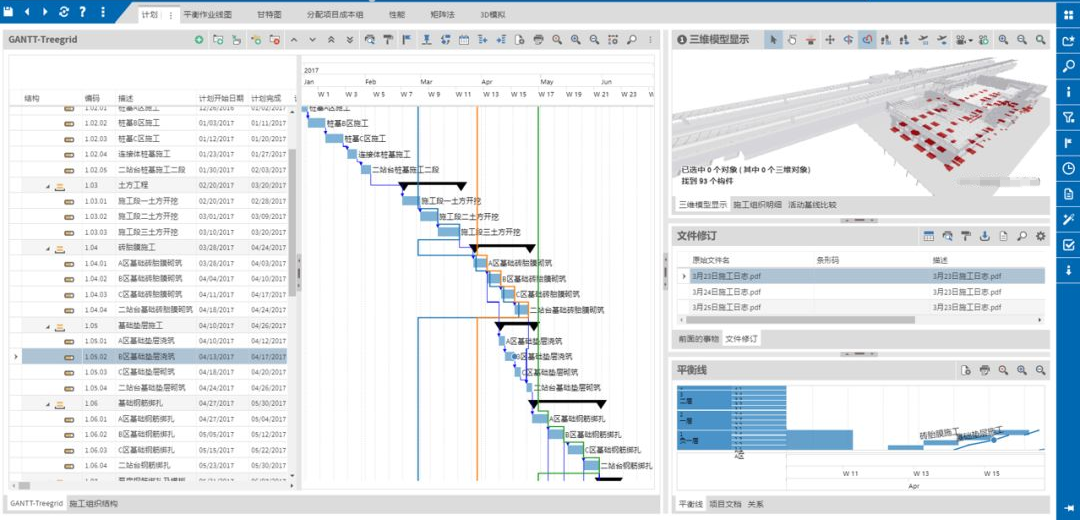The width and height of the screenshot is (1080, 520).
Task: Click the zoom in magnifier in Gantt toolbar
Action: click(x=575, y=40)
